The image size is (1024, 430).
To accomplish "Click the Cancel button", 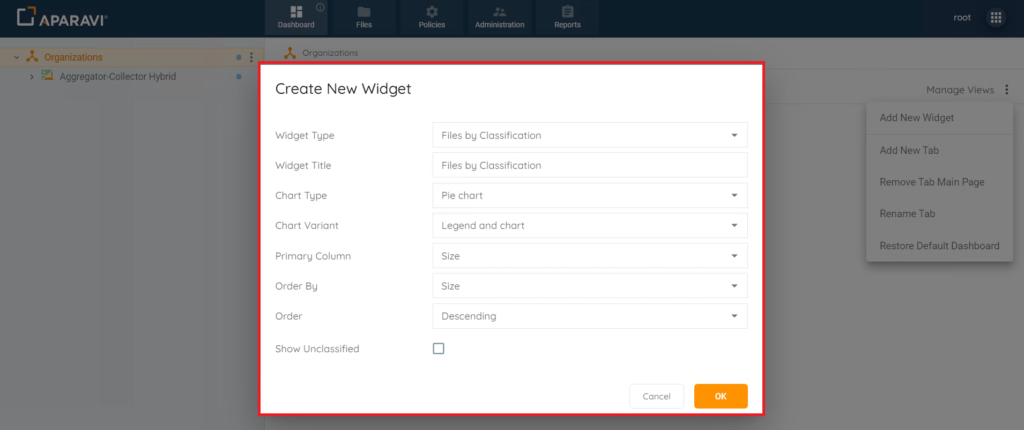I will coord(656,396).
